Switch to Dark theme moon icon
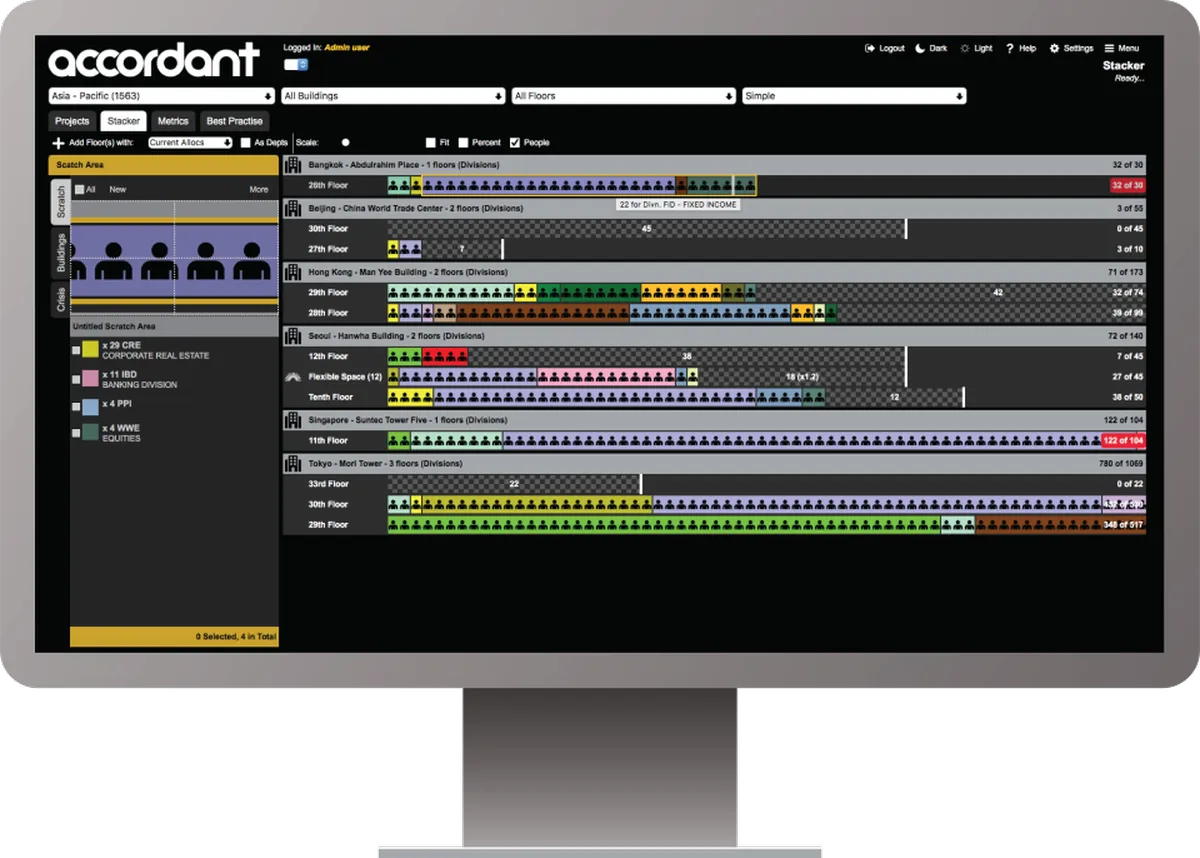Image resolution: width=1200 pixels, height=858 pixels. click(x=920, y=48)
